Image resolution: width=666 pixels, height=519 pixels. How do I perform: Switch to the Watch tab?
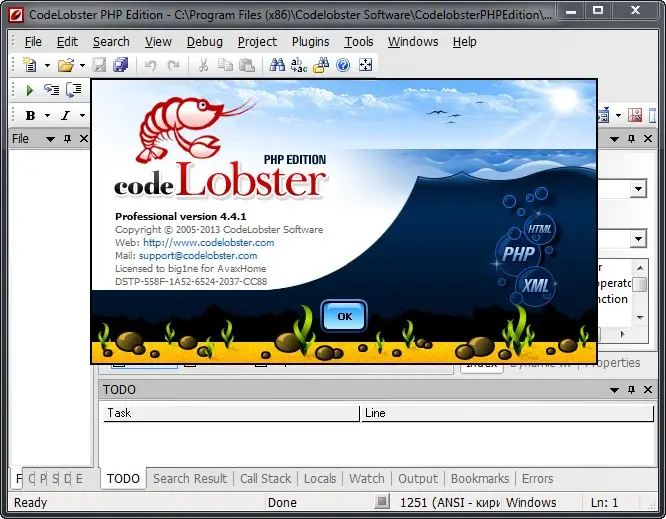[367, 479]
